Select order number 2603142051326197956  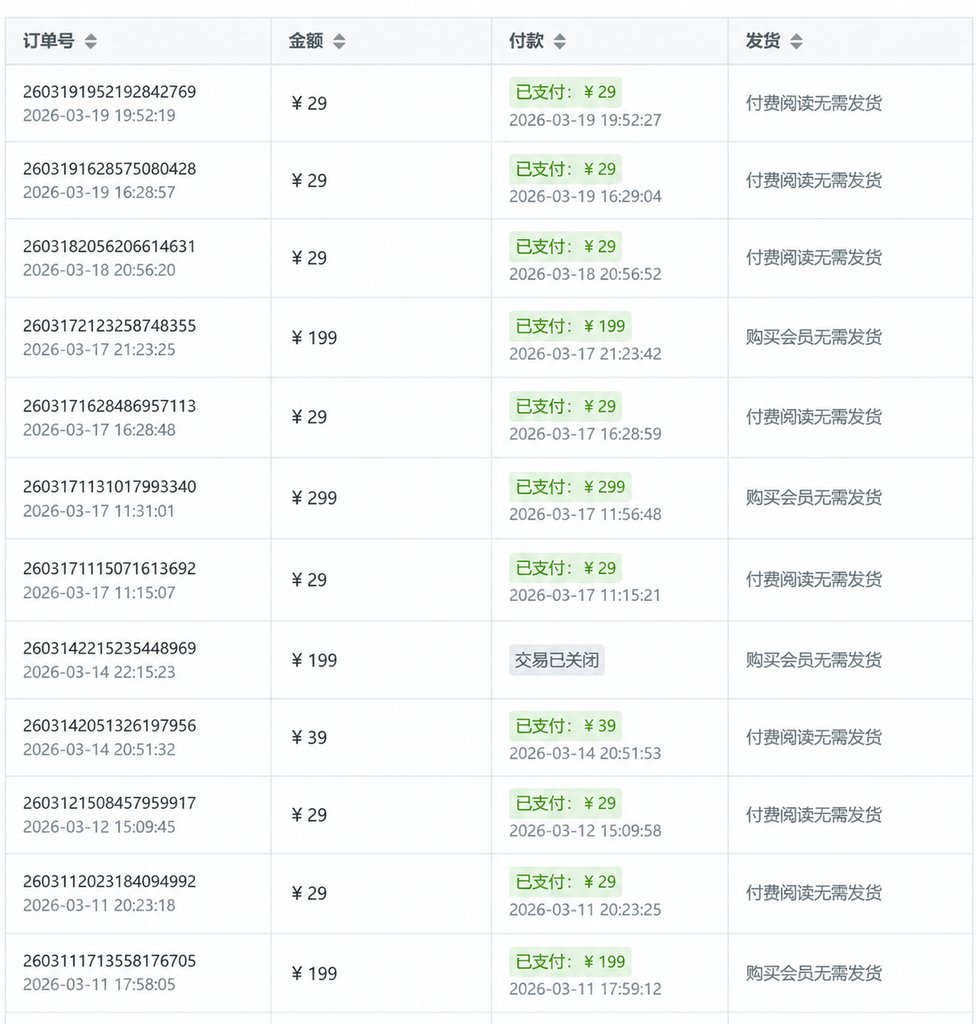click(x=109, y=726)
